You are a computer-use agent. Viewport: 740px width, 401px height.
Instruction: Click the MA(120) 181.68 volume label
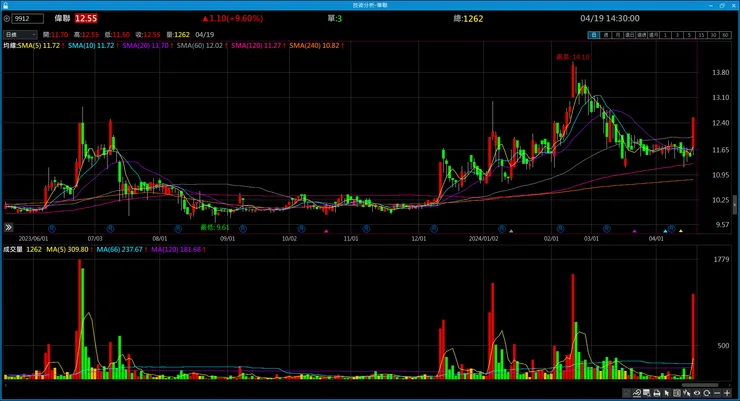pyautogui.click(x=176, y=250)
